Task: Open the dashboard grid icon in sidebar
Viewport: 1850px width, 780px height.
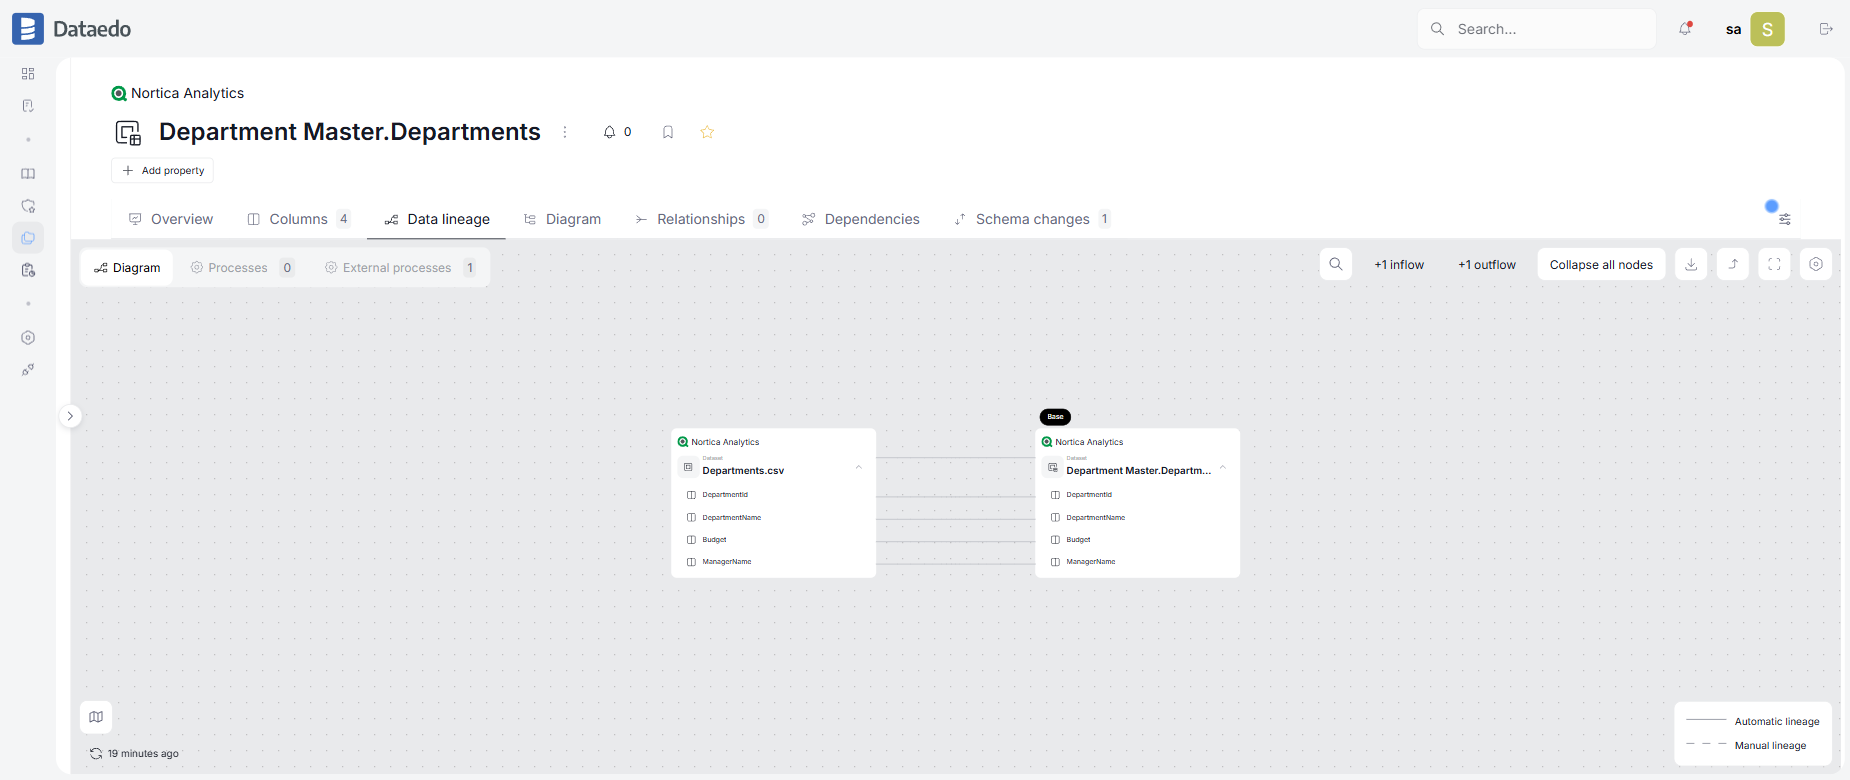Action: (28, 74)
